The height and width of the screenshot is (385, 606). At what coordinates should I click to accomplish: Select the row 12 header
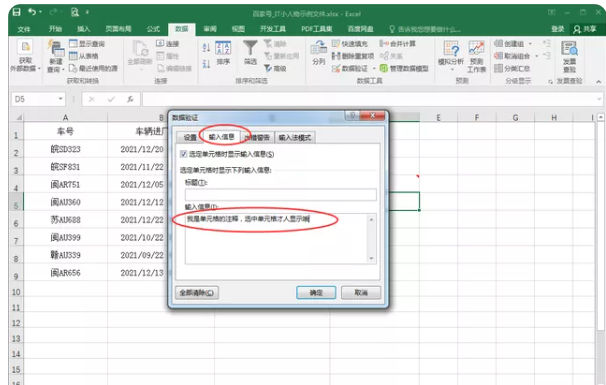pyautogui.click(x=16, y=323)
